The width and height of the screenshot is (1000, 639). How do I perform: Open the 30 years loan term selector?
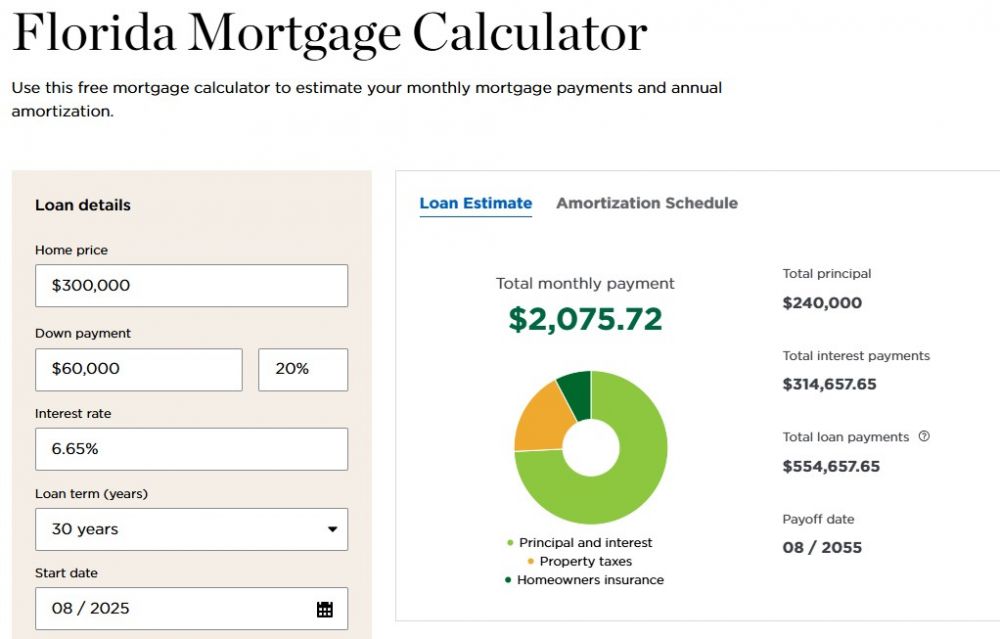point(191,529)
